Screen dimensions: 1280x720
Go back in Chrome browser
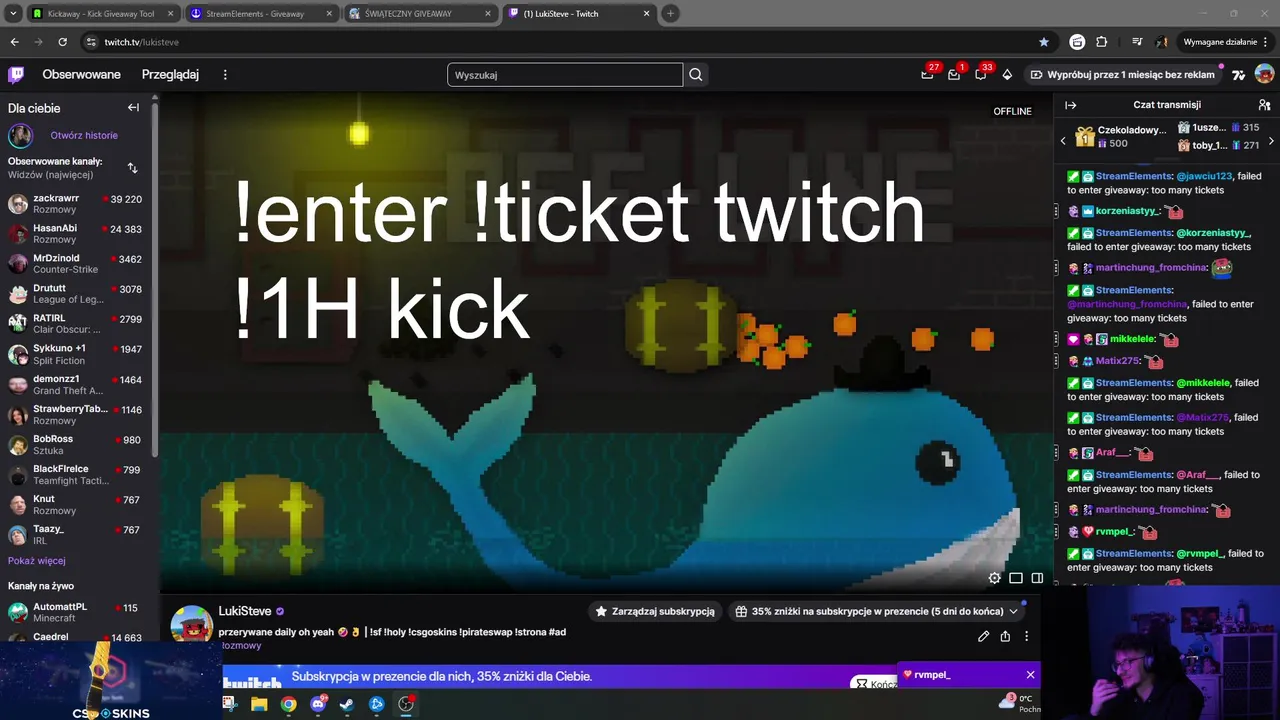pyautogui.click(x=14, y=42)
